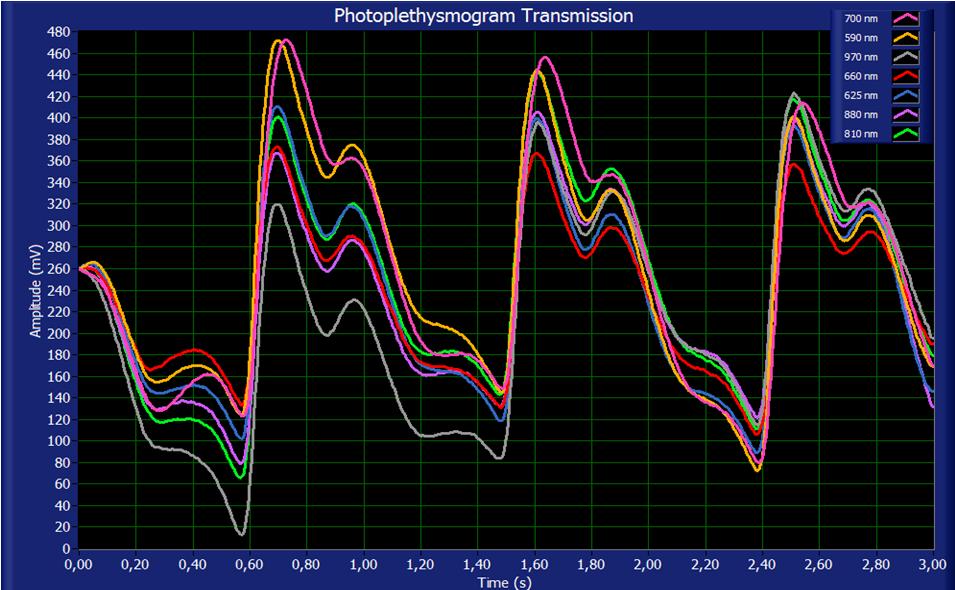Click the 0,00 start value on x-axis

click(x=78, y=563)
